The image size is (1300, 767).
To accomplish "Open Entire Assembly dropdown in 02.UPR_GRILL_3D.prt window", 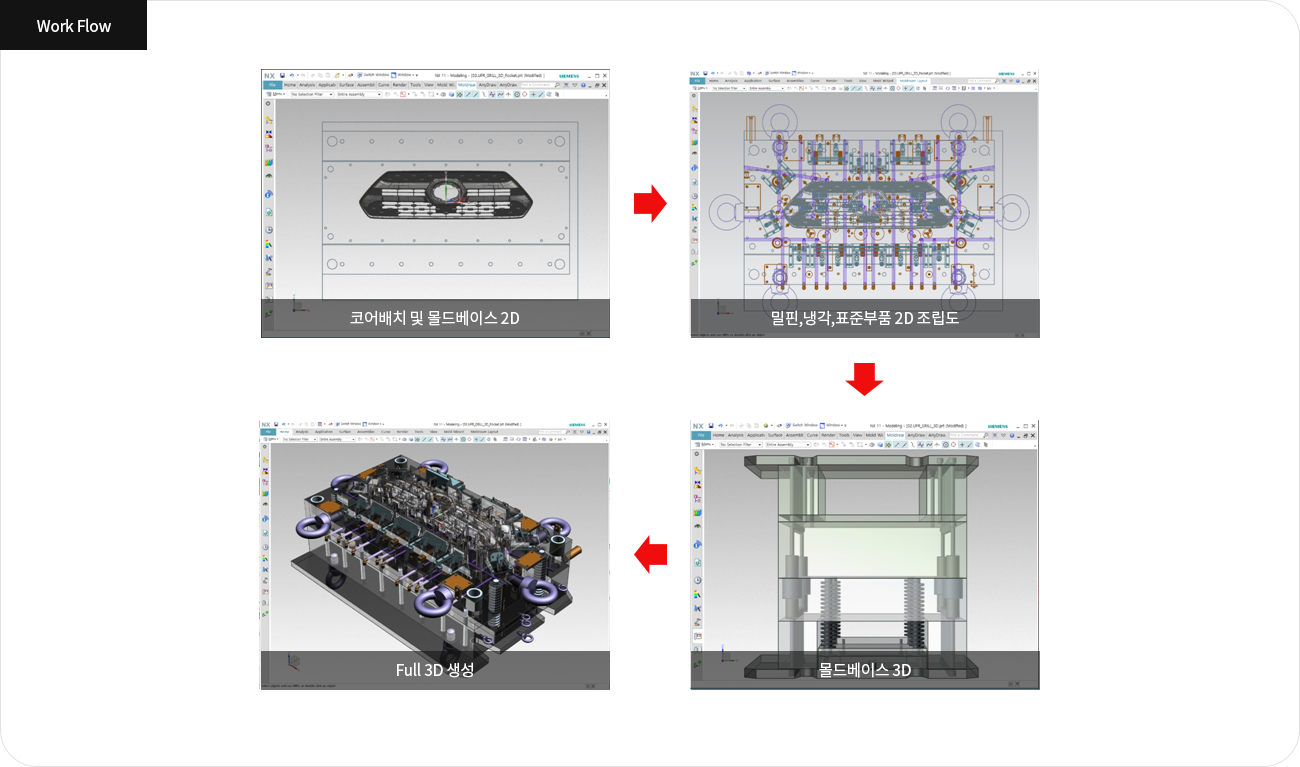I will click(788, 445).
